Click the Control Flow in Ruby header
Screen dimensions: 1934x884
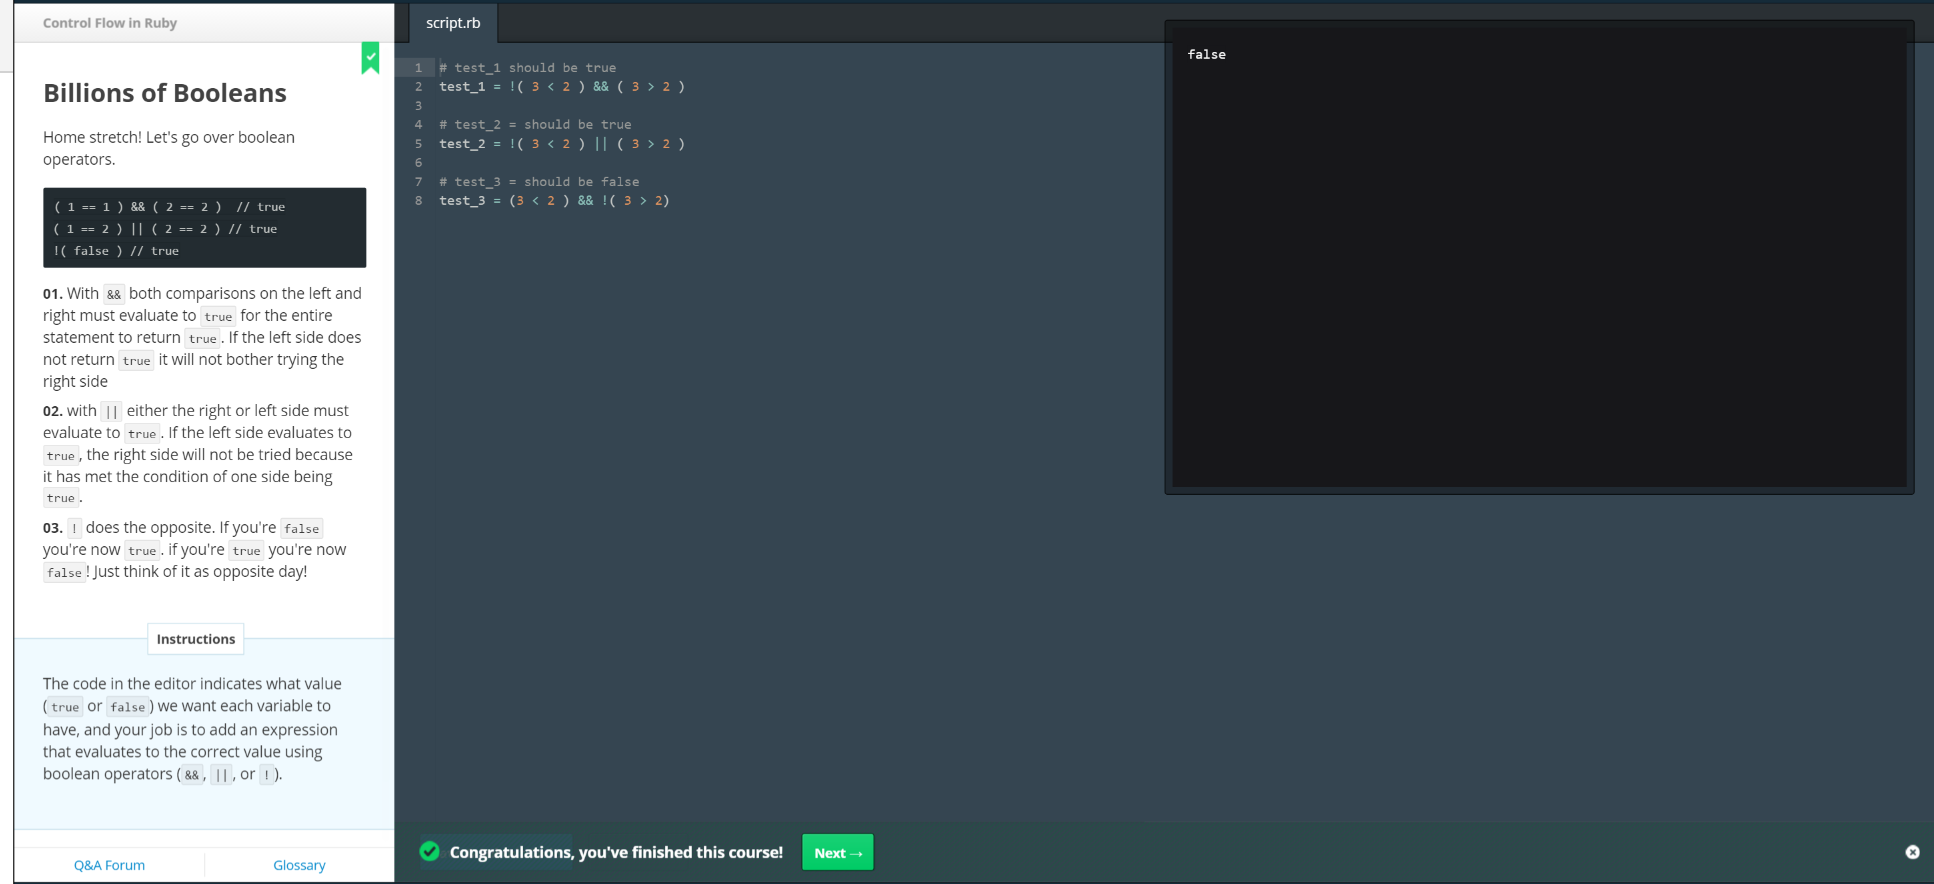110,23
